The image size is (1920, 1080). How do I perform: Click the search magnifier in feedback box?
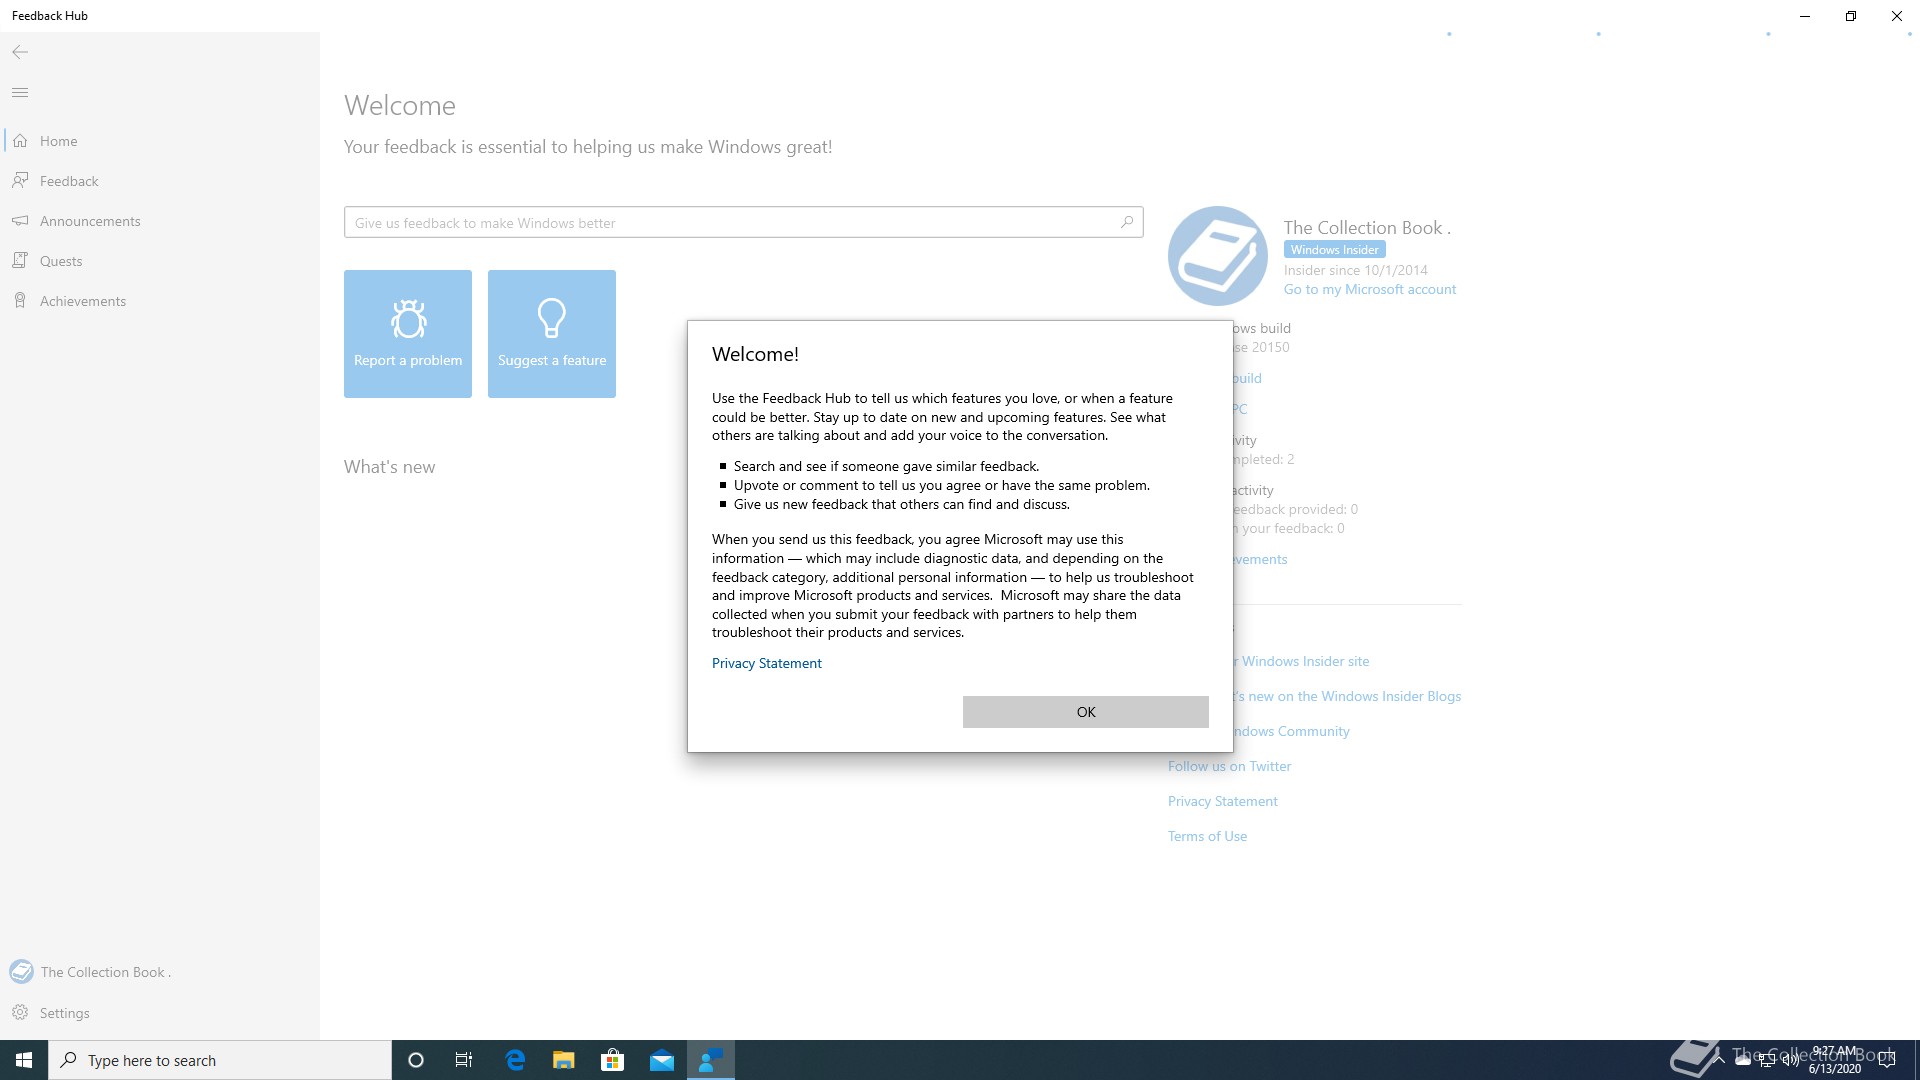[1127, 222]
